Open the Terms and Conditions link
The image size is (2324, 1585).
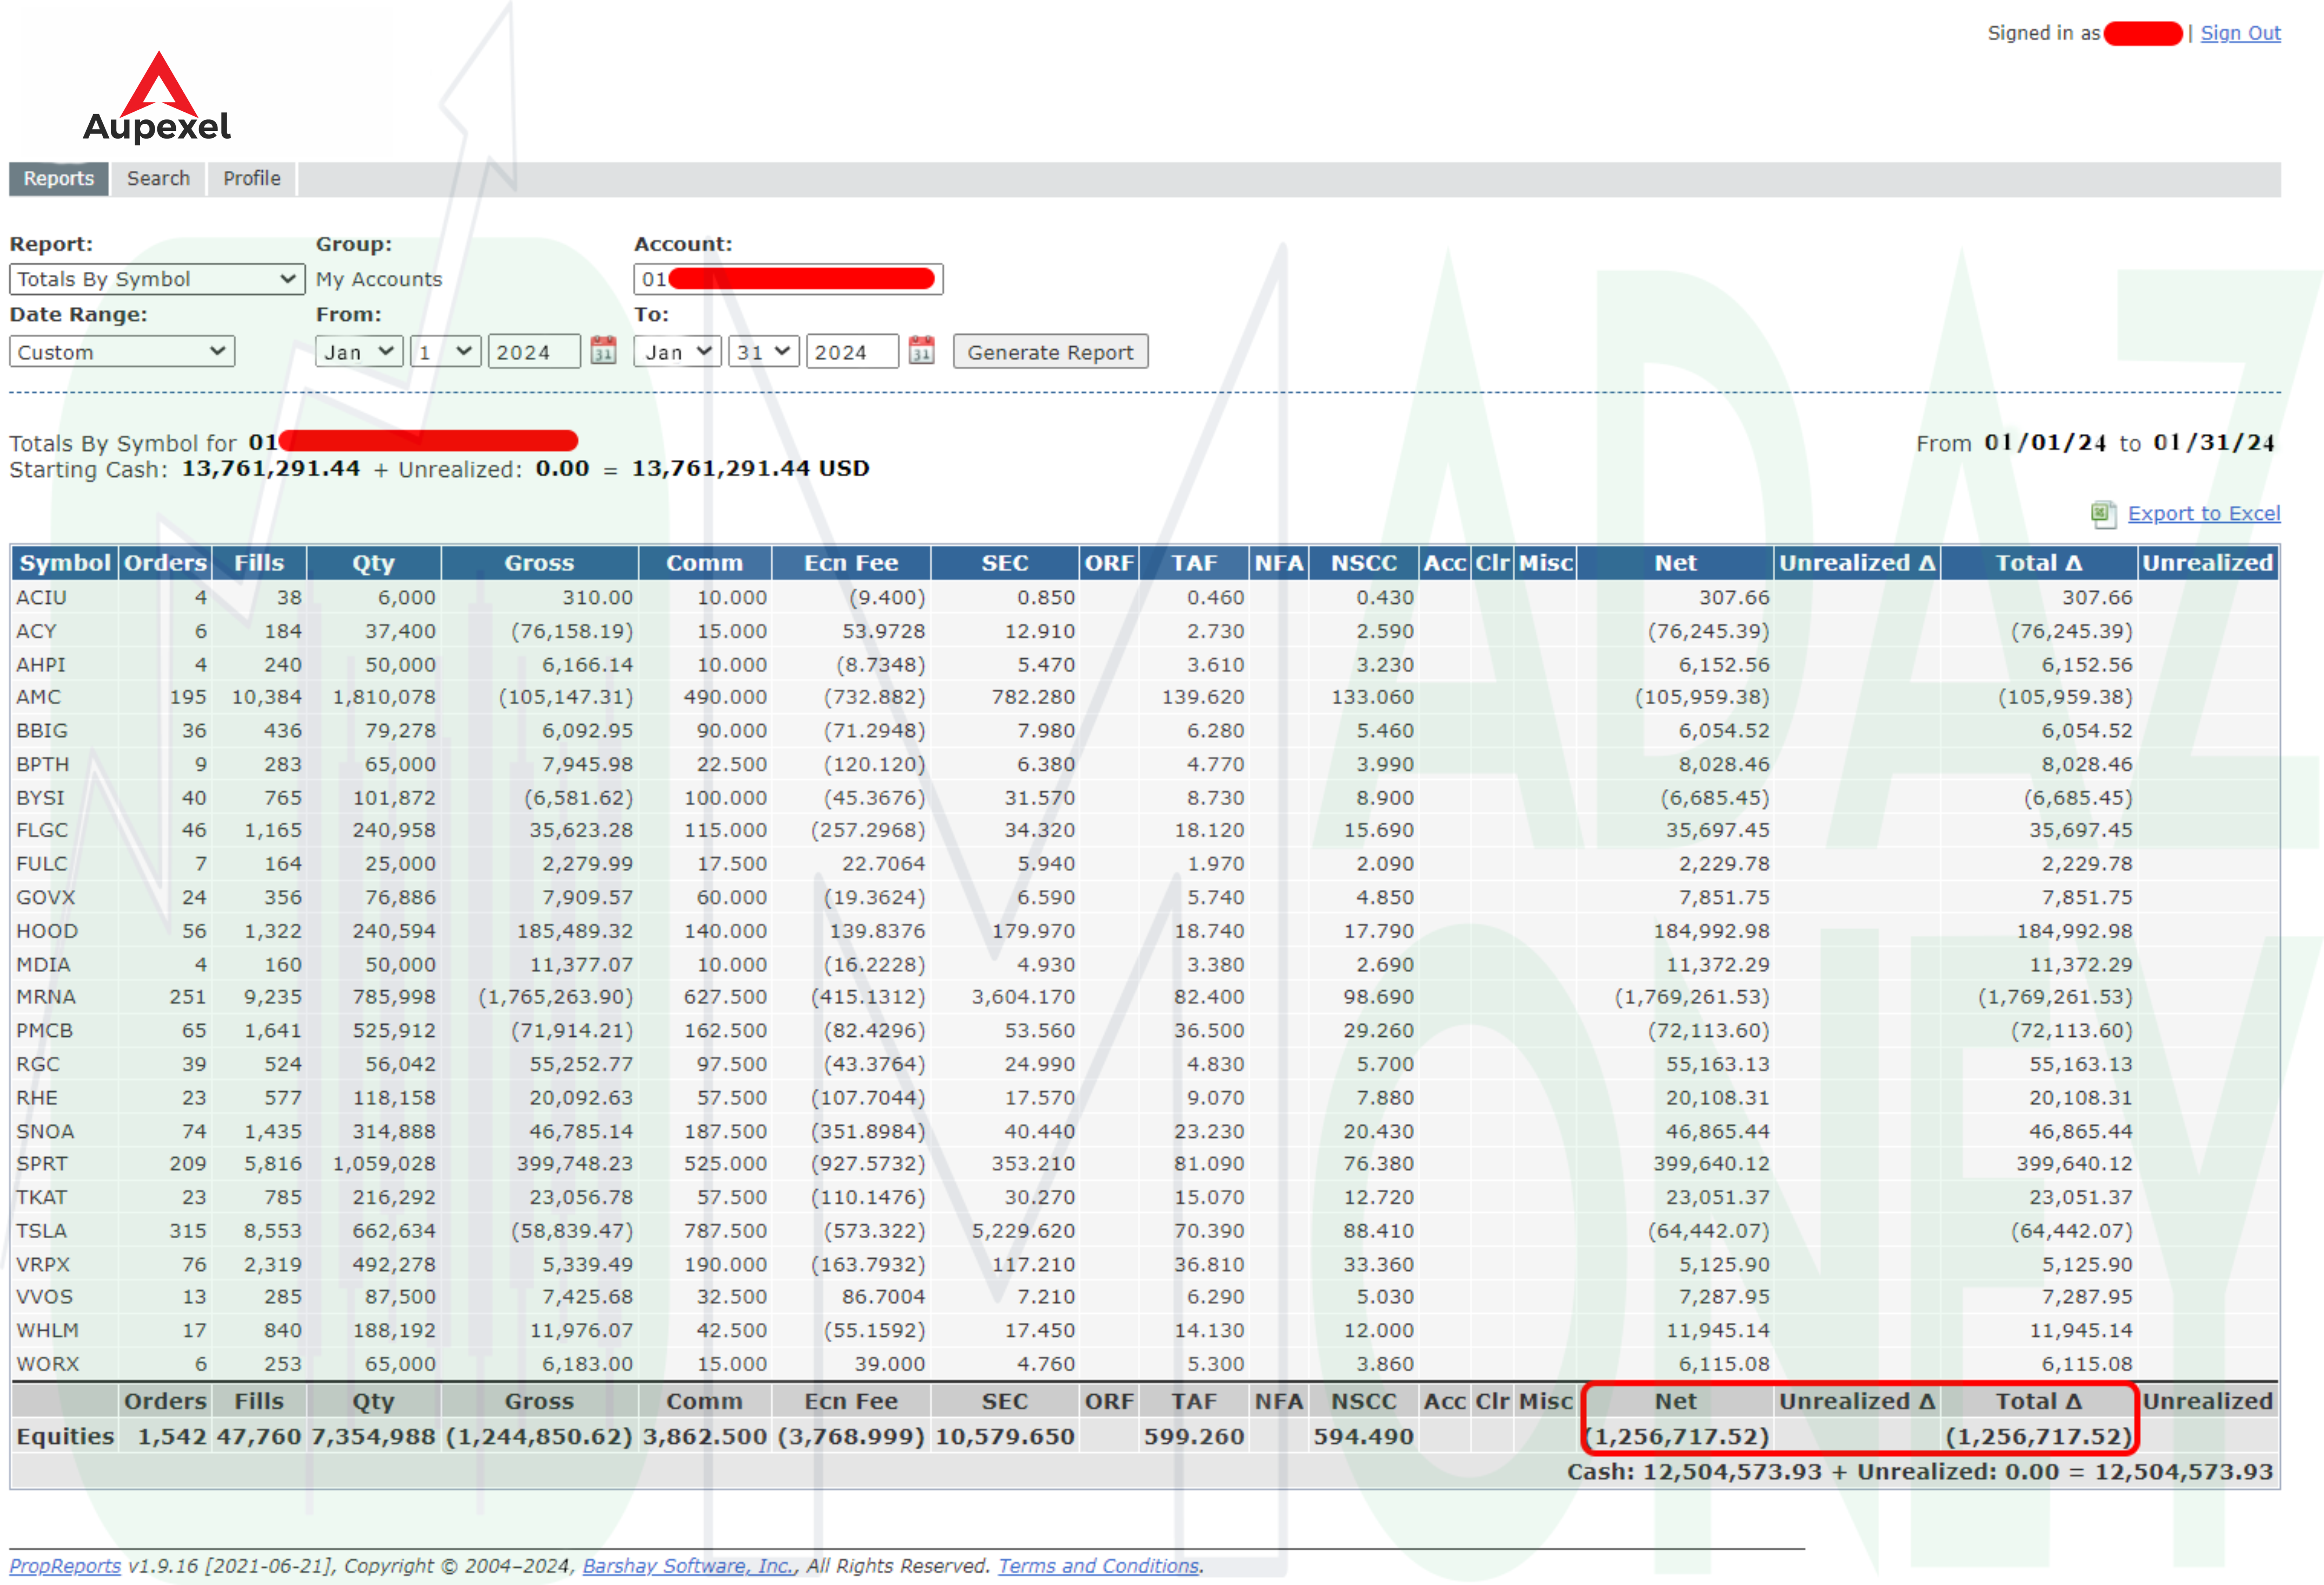[x=1098, y=1566]
